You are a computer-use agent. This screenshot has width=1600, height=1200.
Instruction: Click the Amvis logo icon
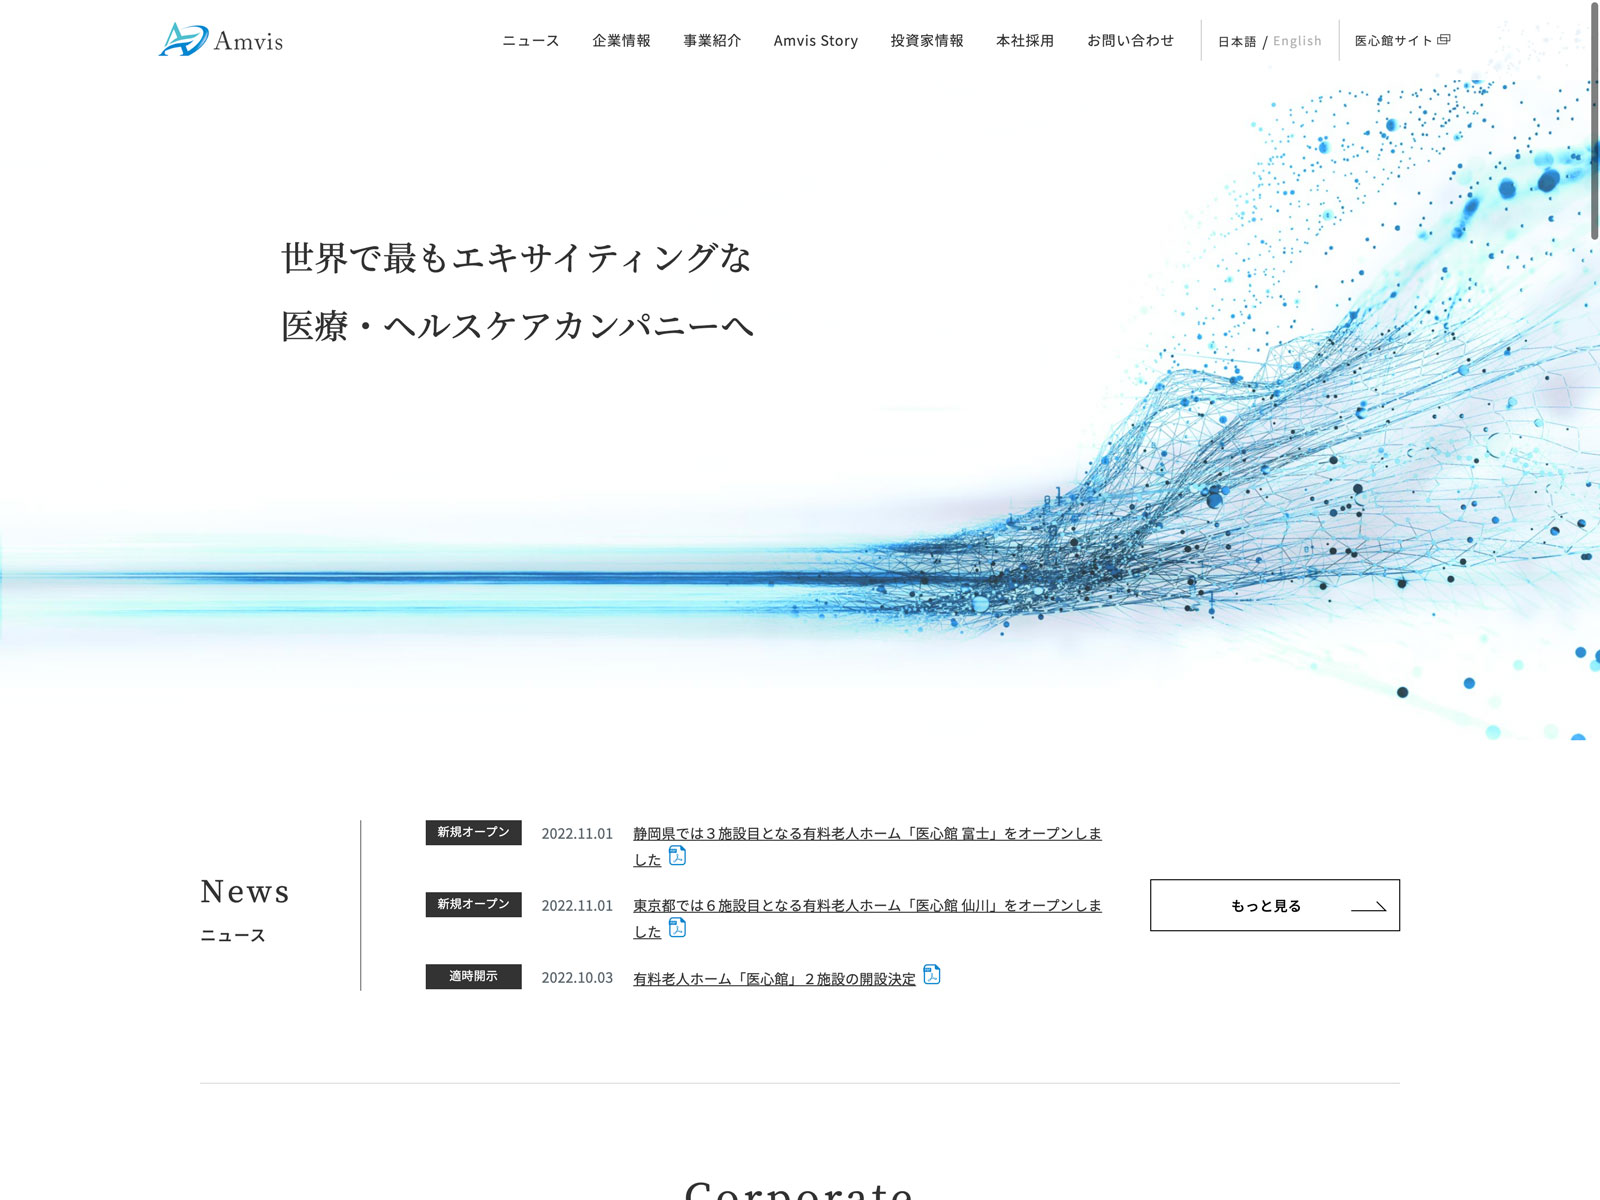pos(183,40)
